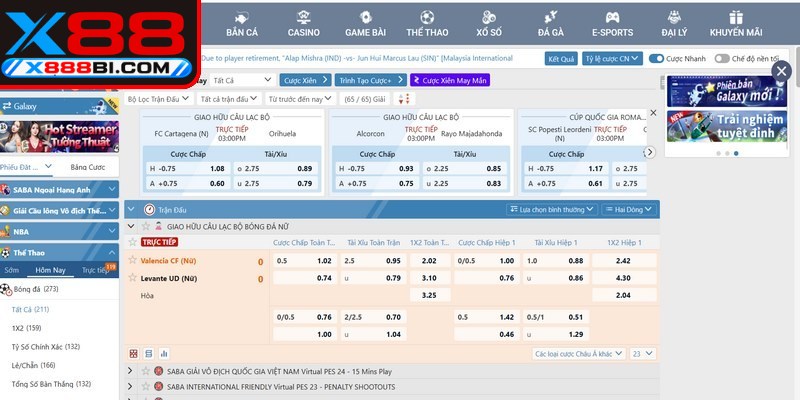
Task: Select Lẻ/Chẵn (166) market filter
Action: coord(33,365)
